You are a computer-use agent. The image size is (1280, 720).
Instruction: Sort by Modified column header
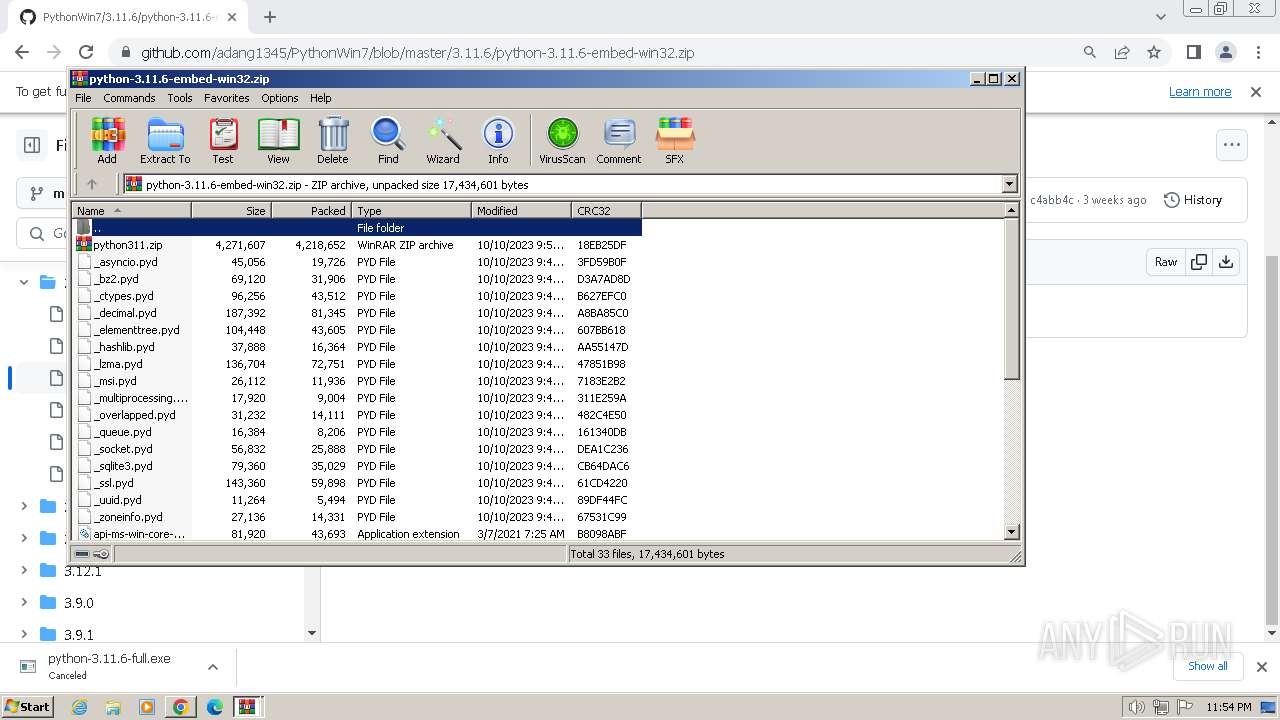point(521,210)
